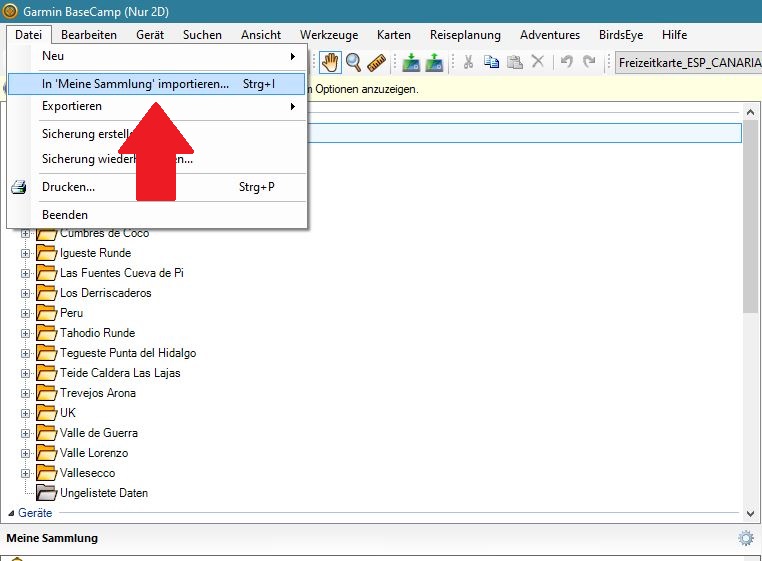Collapse the Geräte section
Viewport: 762px width, 561px height.
point(11,513)
